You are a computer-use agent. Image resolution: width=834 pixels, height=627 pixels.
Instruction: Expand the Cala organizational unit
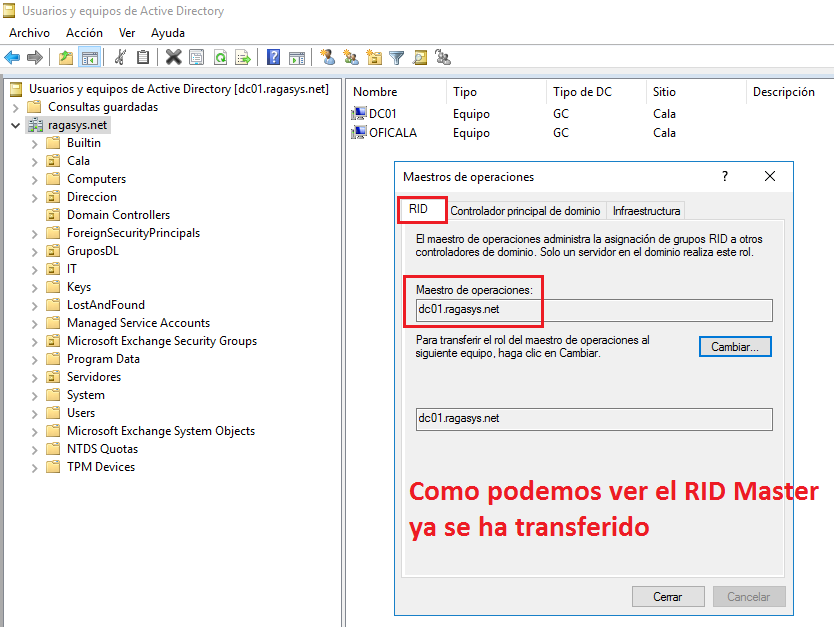pos(35,162)
